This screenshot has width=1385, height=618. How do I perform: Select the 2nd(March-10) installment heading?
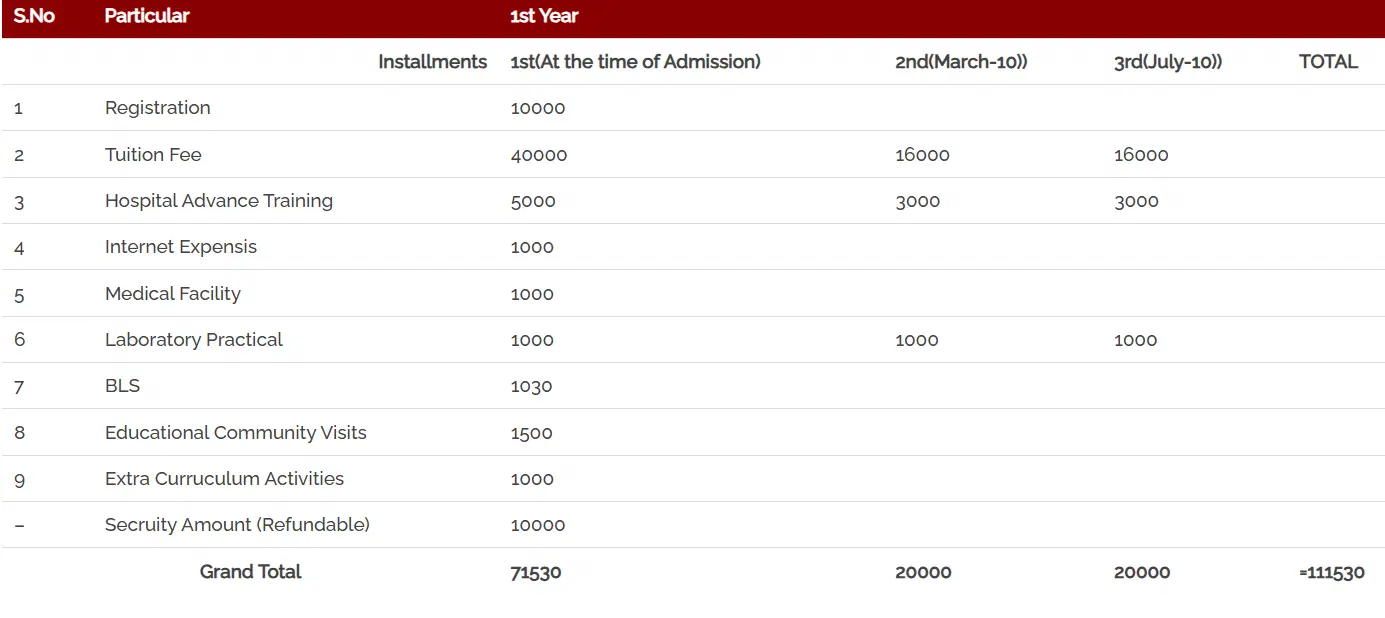[x=961, y=62]
